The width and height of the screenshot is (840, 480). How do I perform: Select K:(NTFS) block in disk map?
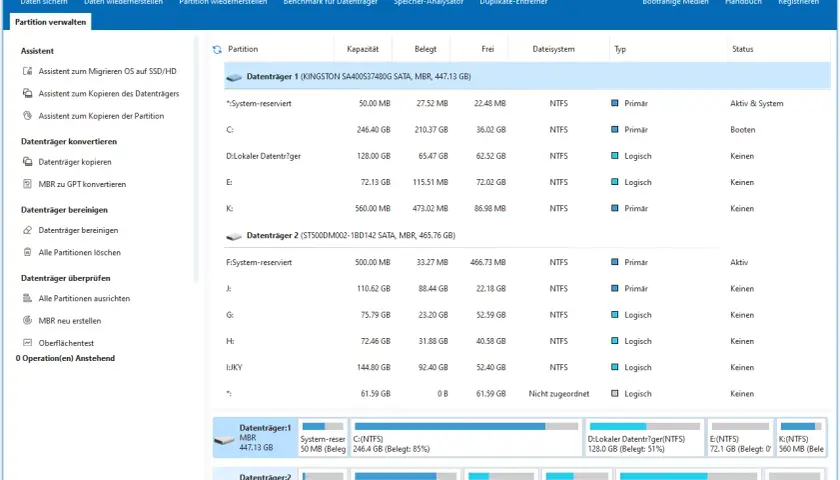(x=801, y=438)
